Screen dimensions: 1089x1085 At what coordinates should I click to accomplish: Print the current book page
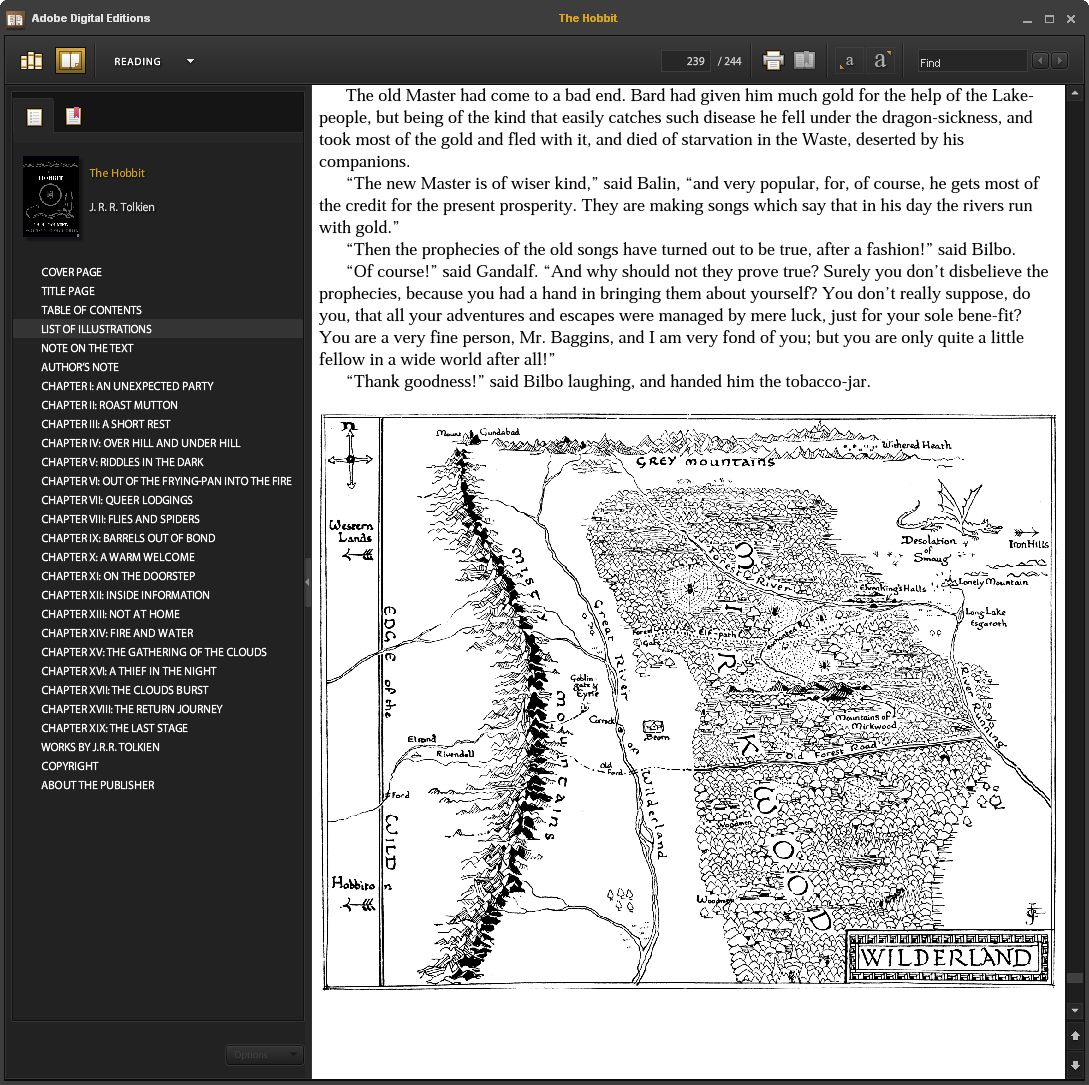click(x=772, y=61)
